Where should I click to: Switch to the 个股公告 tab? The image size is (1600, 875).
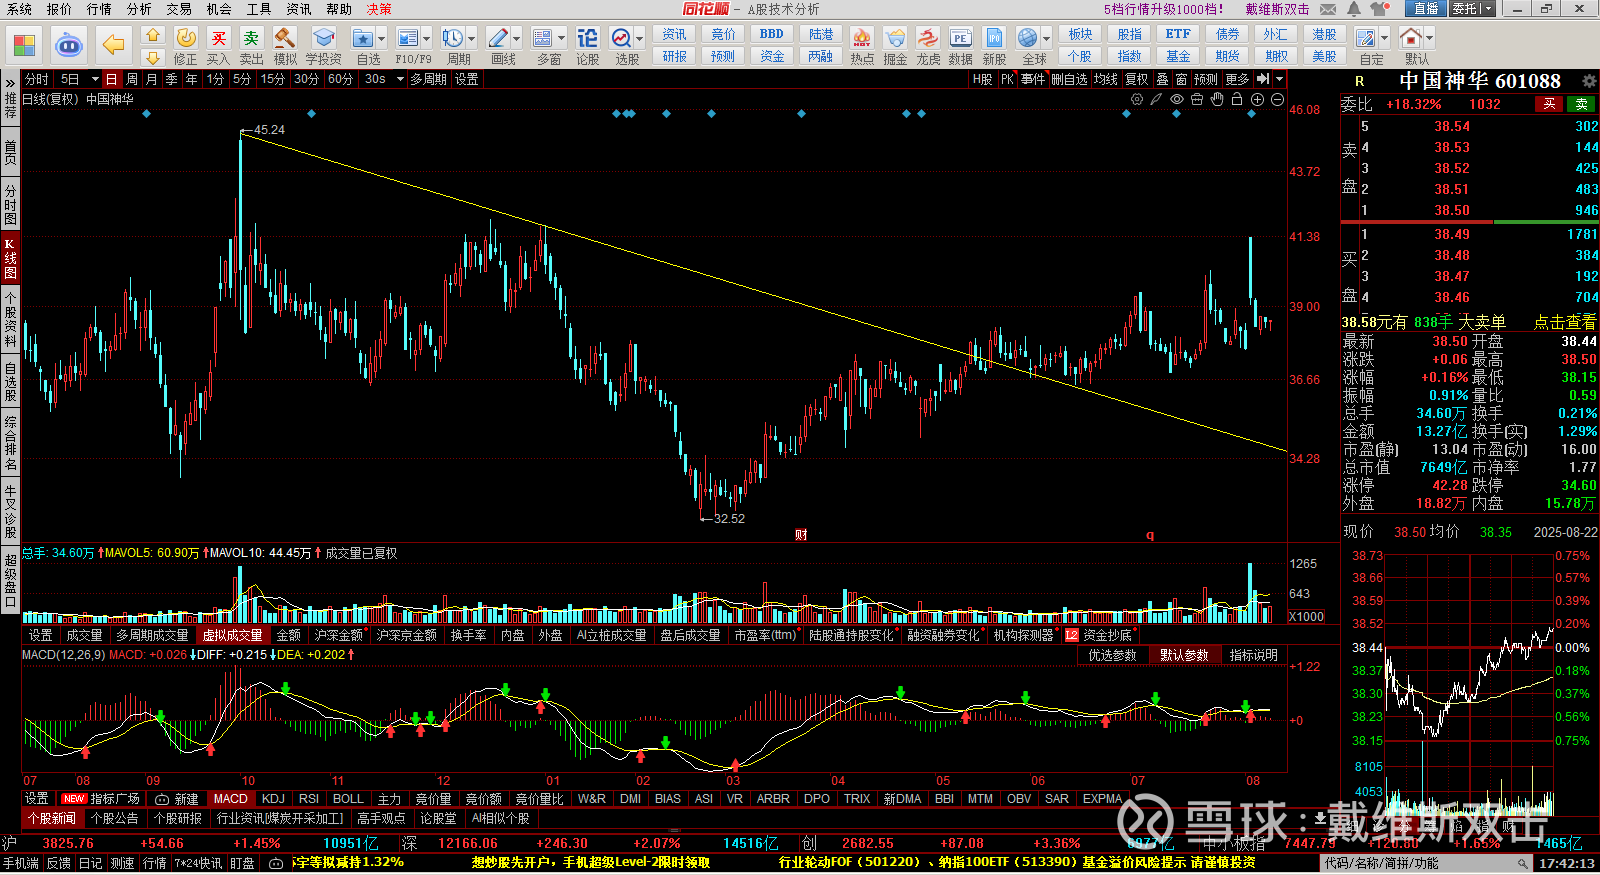tap(114, 818)
